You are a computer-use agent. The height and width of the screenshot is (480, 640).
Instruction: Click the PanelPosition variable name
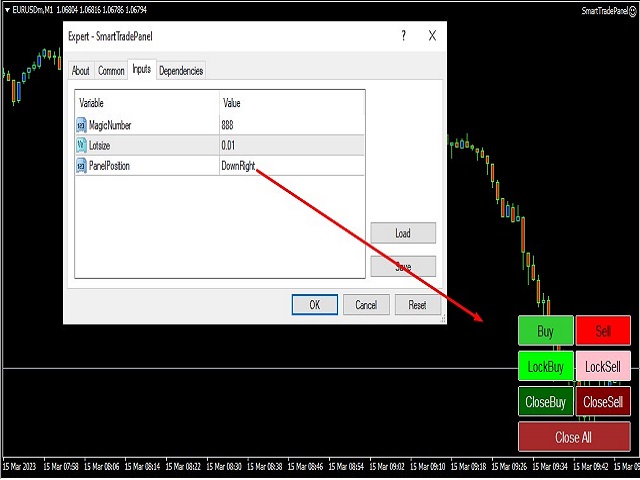tap(109, 166)
